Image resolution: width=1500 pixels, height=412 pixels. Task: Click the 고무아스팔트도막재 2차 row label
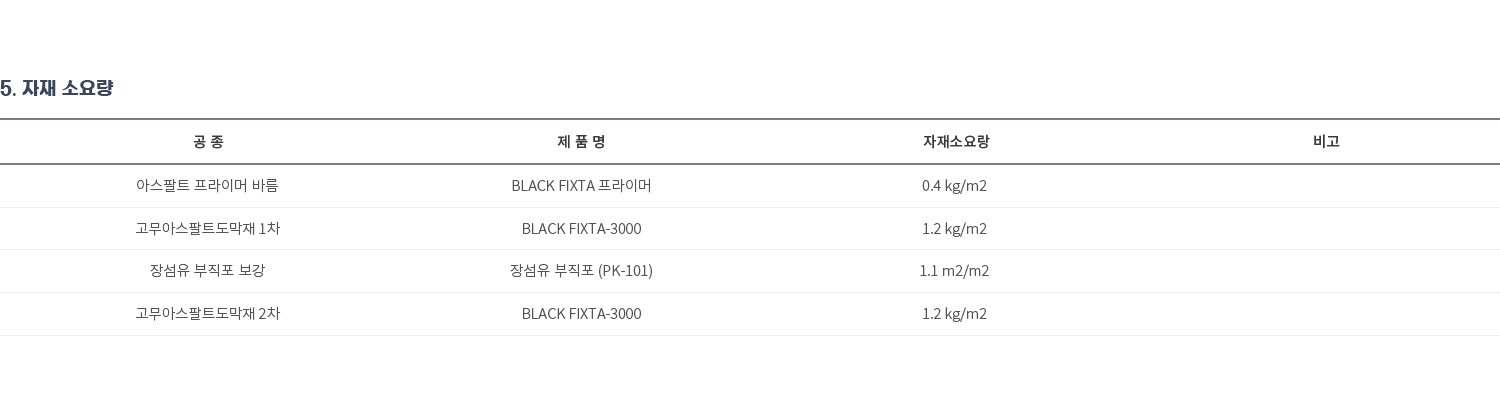pyautogui.click(x=207, y=314)
